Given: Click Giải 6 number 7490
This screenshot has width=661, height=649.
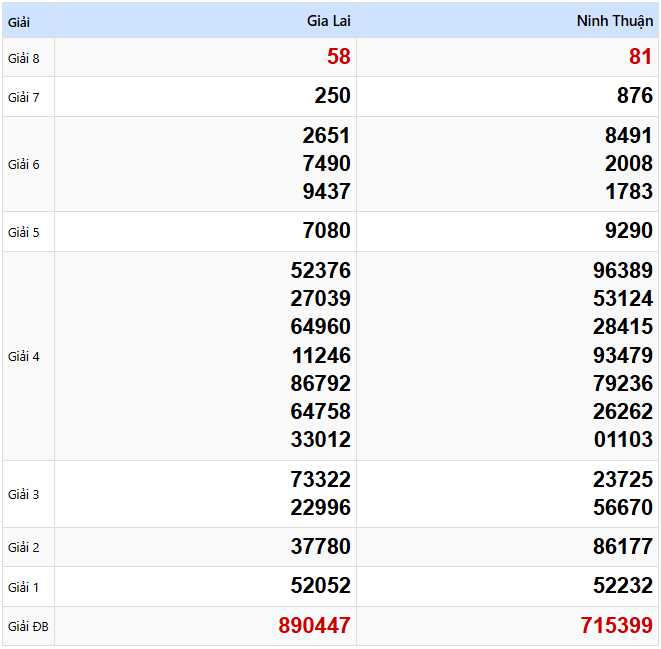Looking at the screenshot, I should click(x=326, y=163).
